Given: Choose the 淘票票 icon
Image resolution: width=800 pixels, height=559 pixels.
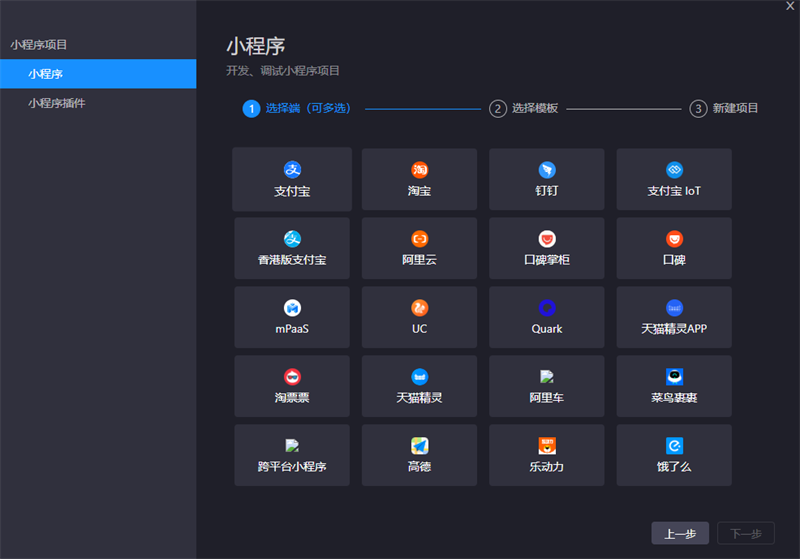Looking at the screenshot, I should (x=292, y=376).
